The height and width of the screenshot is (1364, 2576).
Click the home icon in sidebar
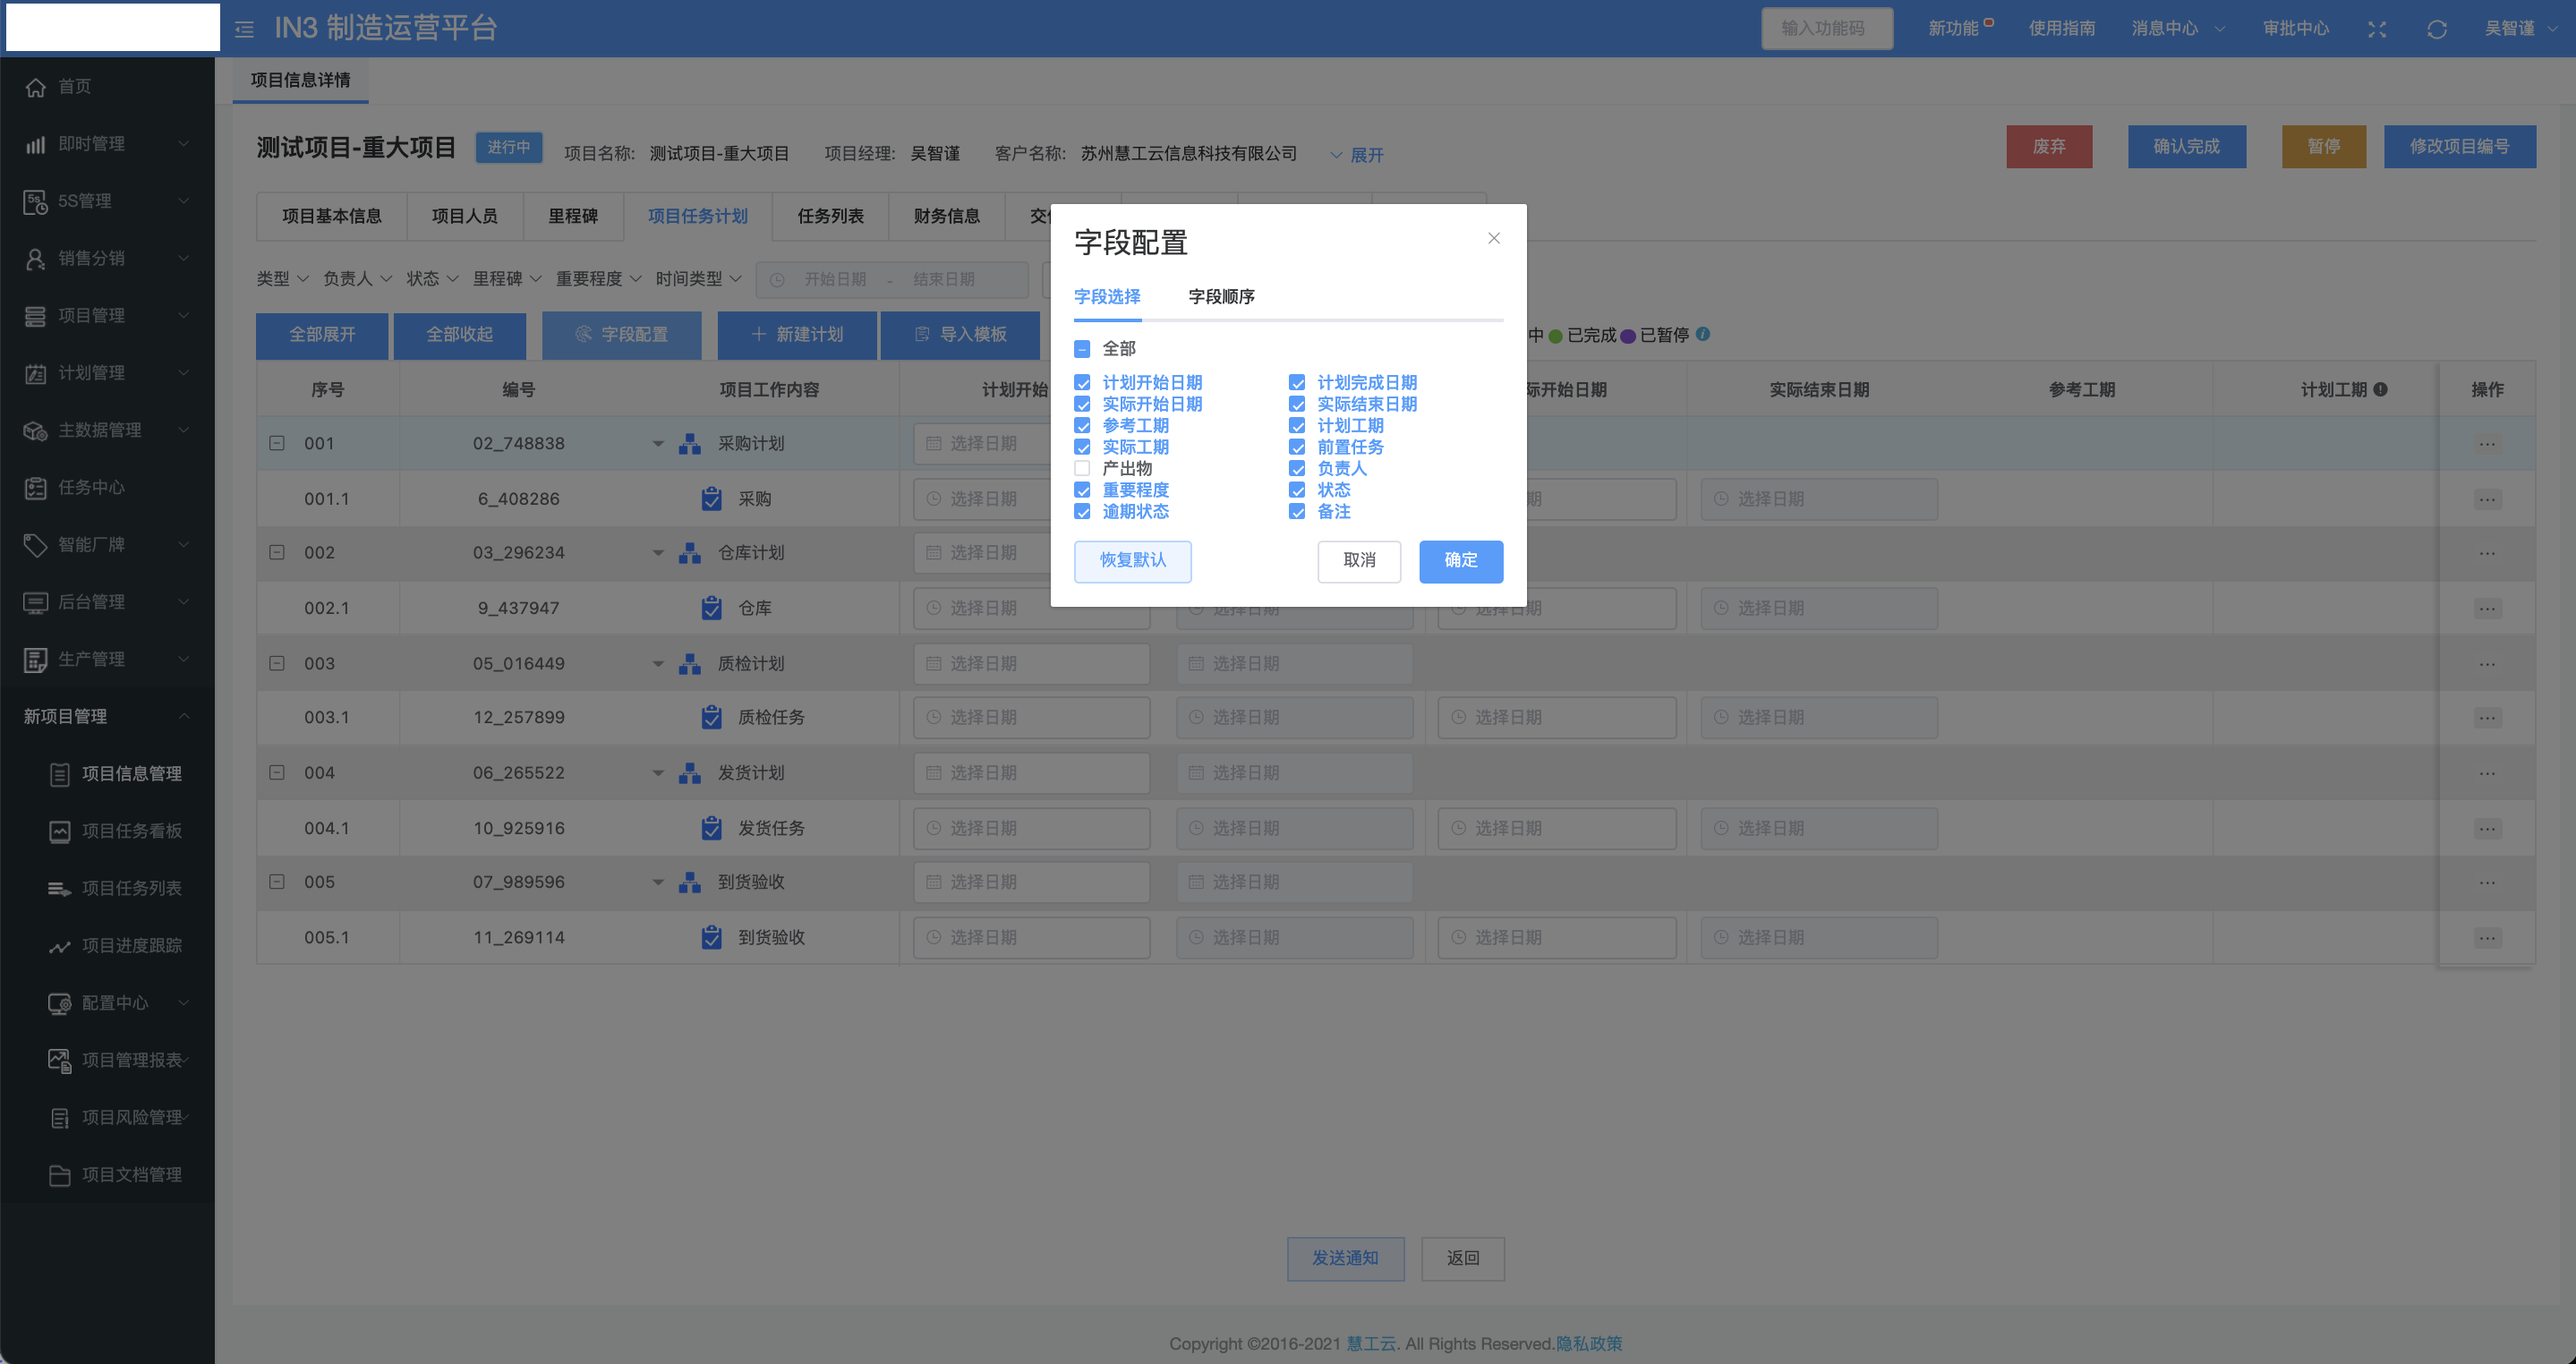pyautogui.click(x=36, y=87)
